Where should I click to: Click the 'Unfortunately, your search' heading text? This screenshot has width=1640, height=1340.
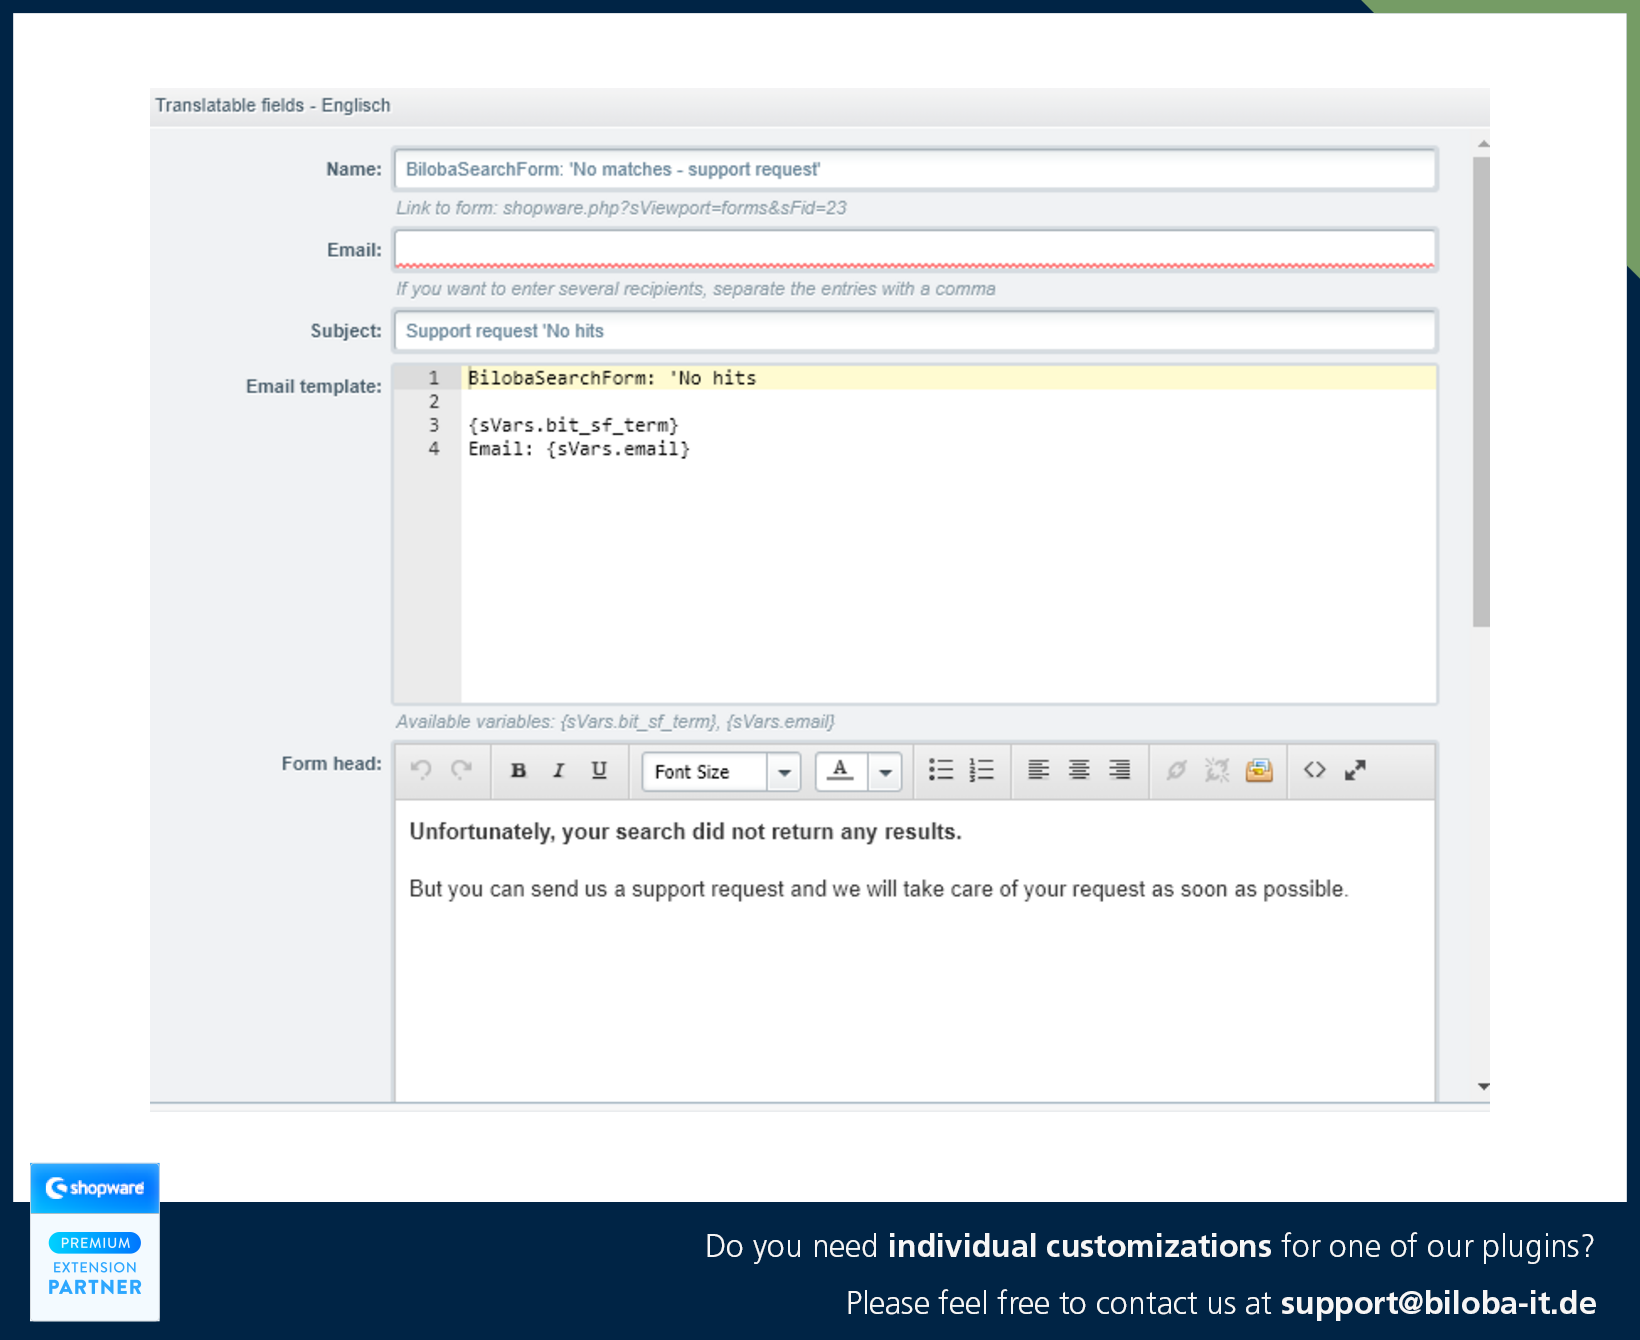tap(685, 832)
